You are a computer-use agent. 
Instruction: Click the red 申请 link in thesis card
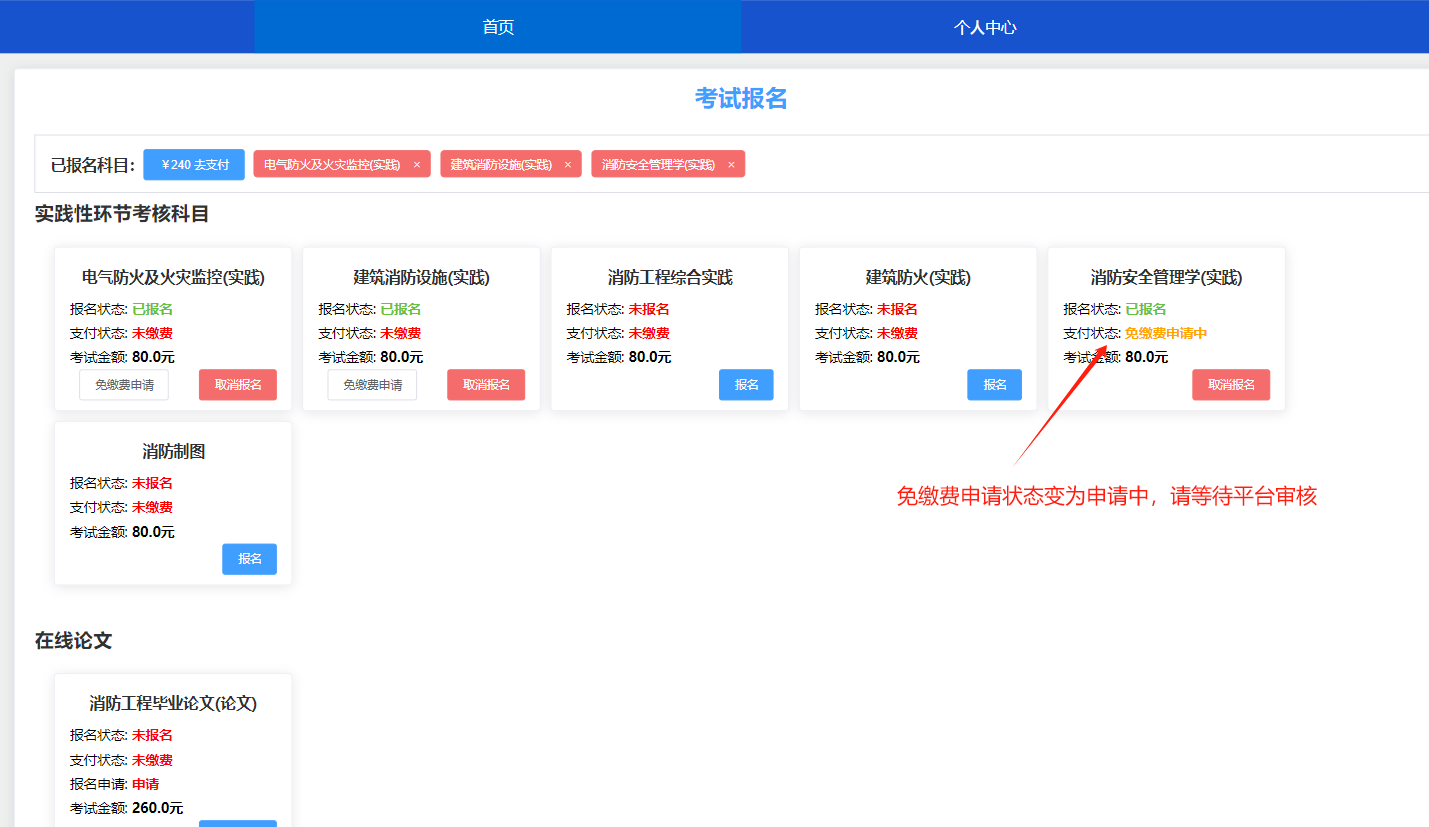(145, 784)
